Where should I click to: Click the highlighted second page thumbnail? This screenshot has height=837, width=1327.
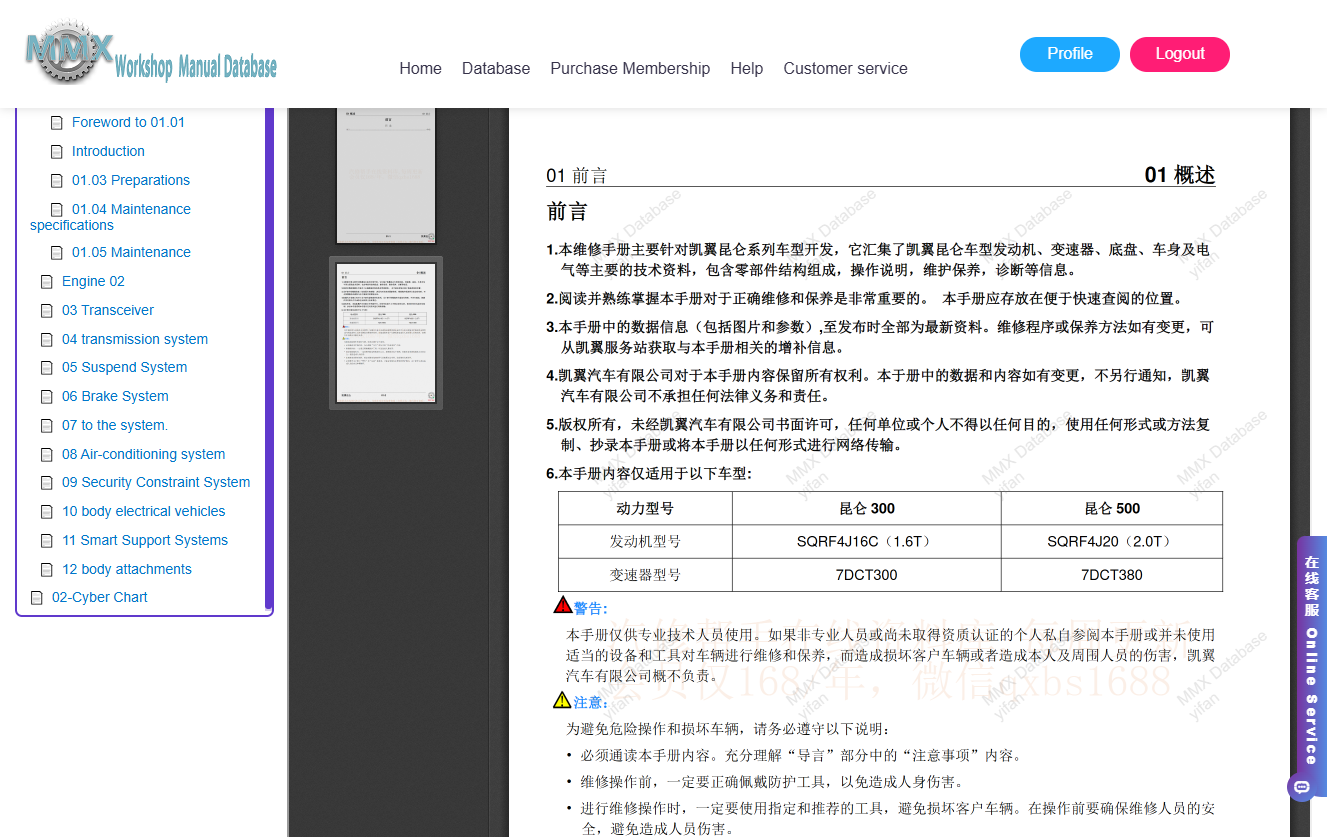386,333
